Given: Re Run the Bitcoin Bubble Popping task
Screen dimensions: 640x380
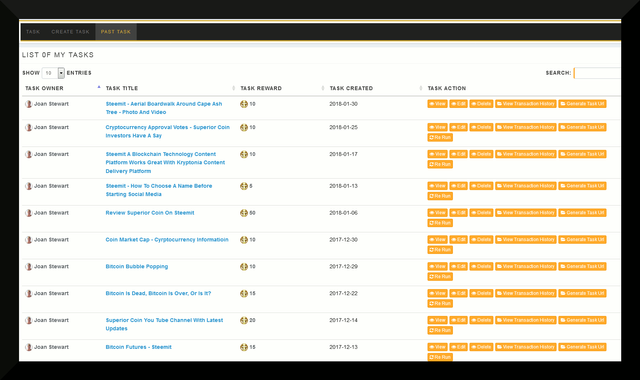Looking at the screenshot, I should pos(440,277).
